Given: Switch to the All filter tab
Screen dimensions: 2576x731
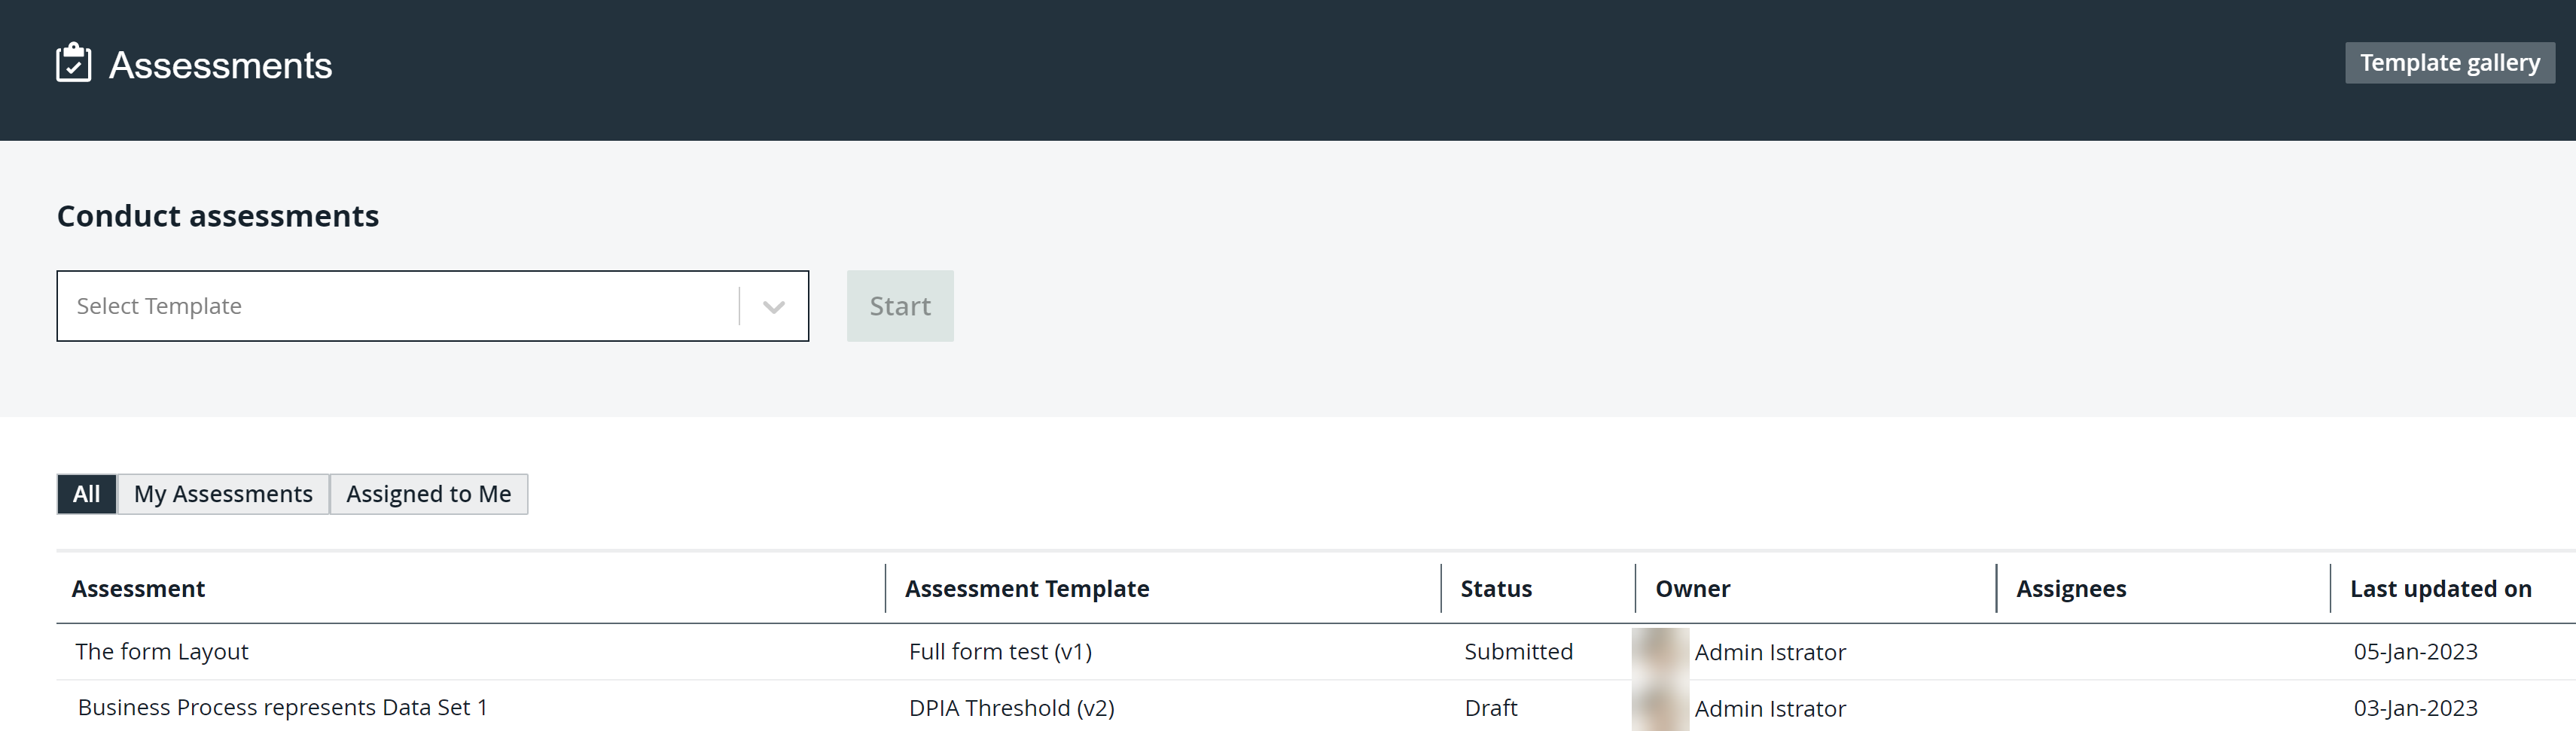Looking at the screenshot, I should coord(87,493).
